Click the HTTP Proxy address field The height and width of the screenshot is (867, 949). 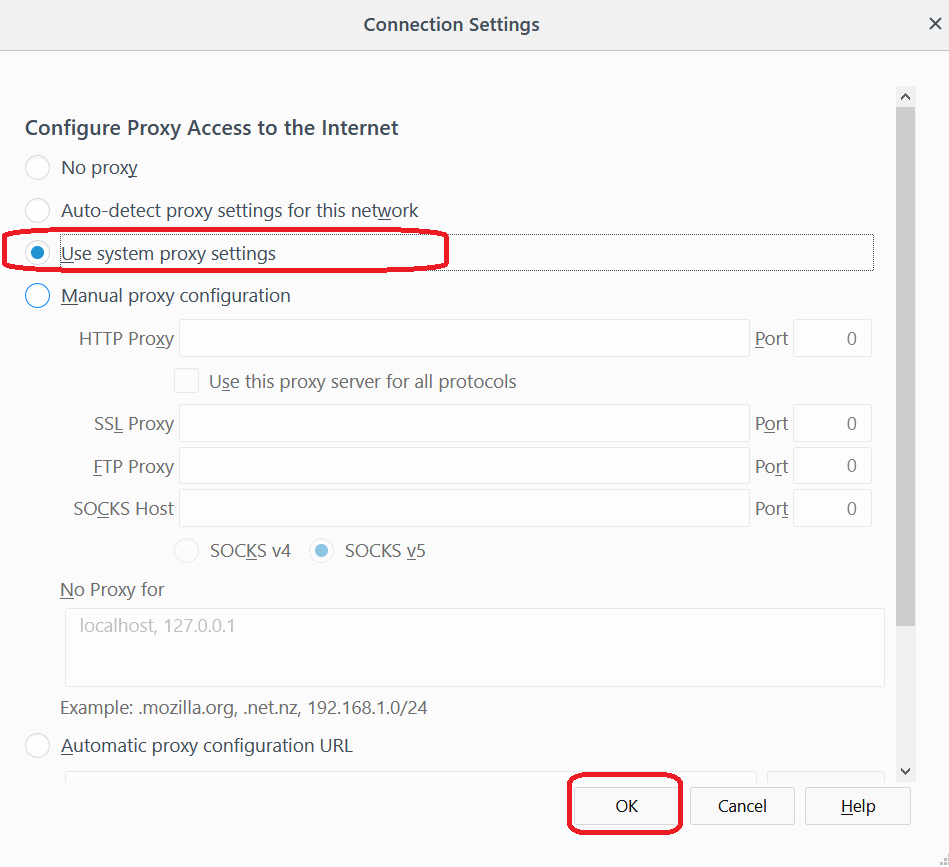point(464,339)
